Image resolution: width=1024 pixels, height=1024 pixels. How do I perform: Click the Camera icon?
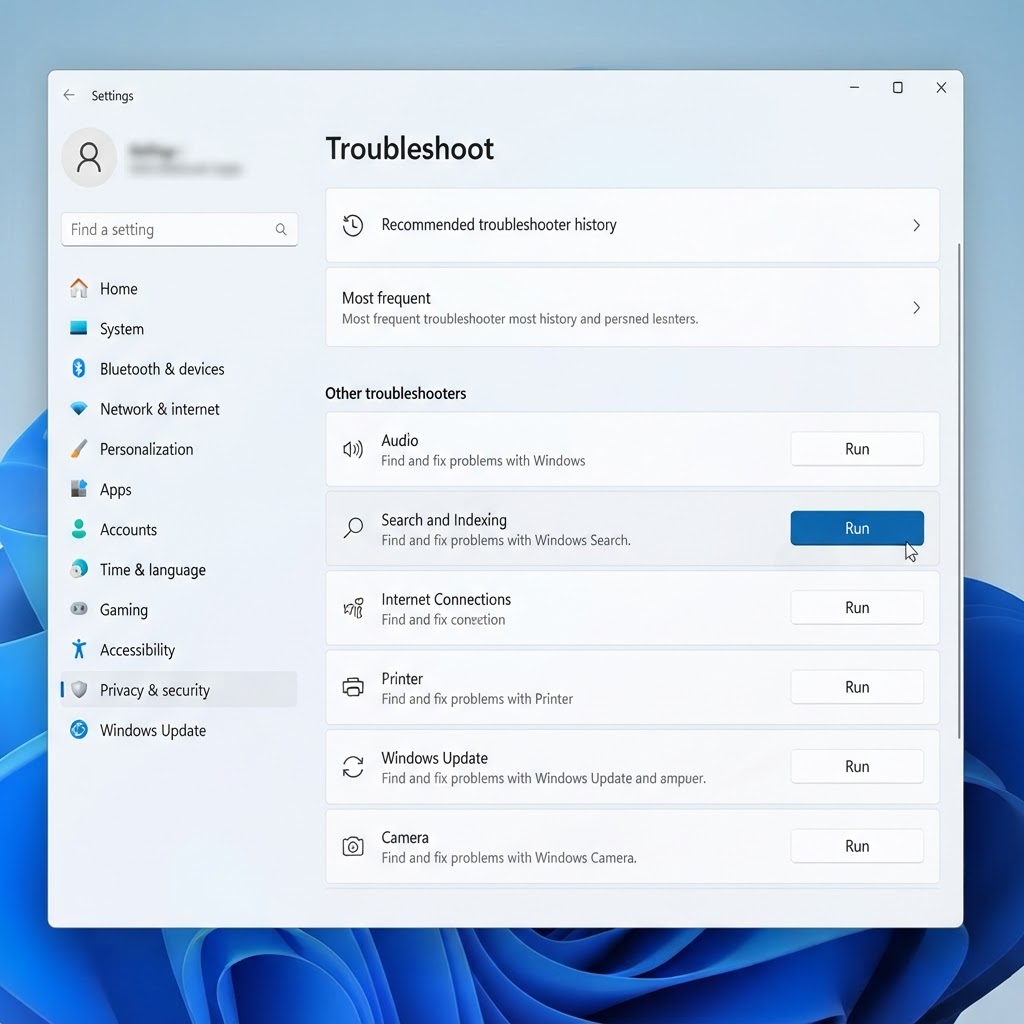click(x=353, y=846)
